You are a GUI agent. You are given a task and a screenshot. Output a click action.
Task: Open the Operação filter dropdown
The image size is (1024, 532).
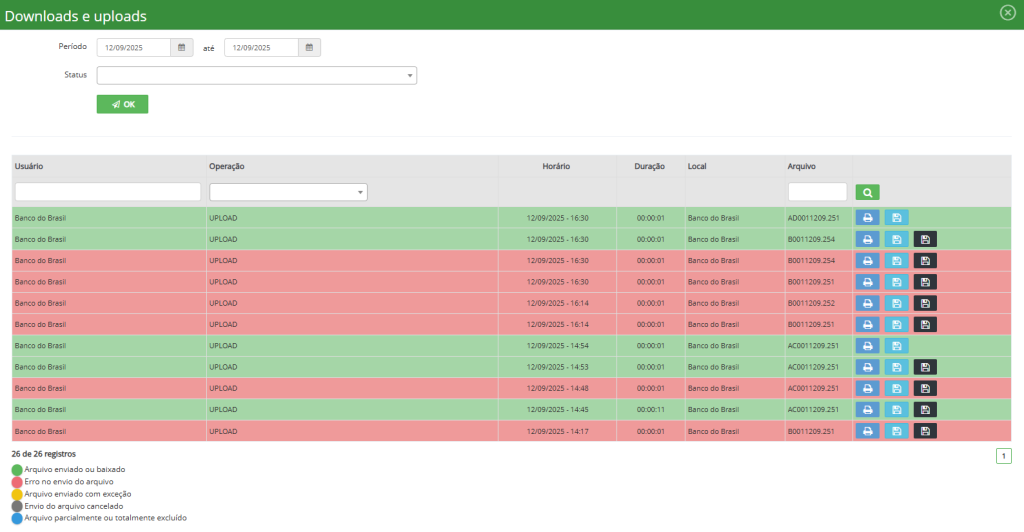pyautogui.click(x=288, y=192)
